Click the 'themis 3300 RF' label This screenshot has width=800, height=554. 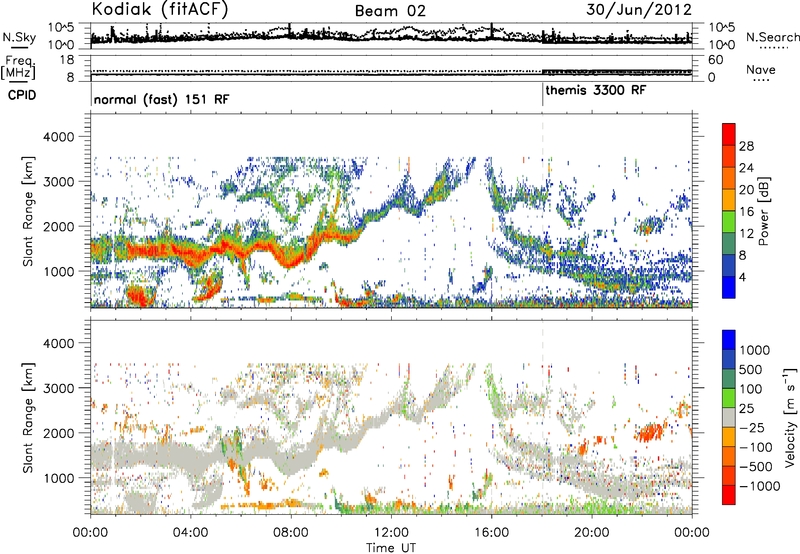(x=595, y=90)
